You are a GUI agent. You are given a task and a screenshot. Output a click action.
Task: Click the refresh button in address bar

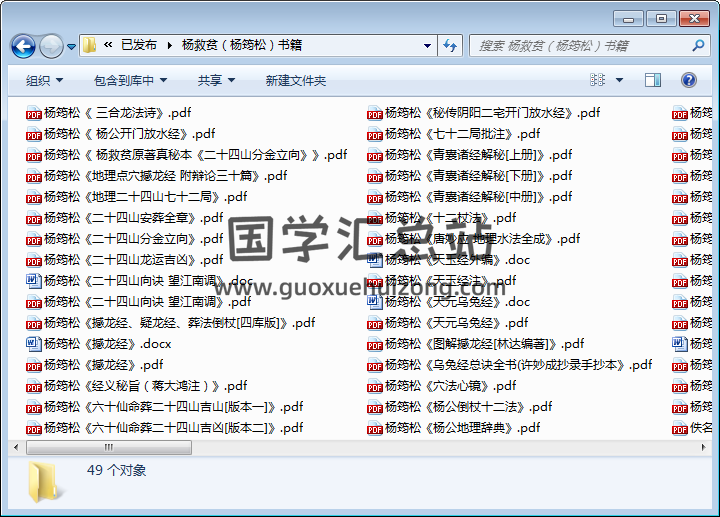(x=450, y=45)
